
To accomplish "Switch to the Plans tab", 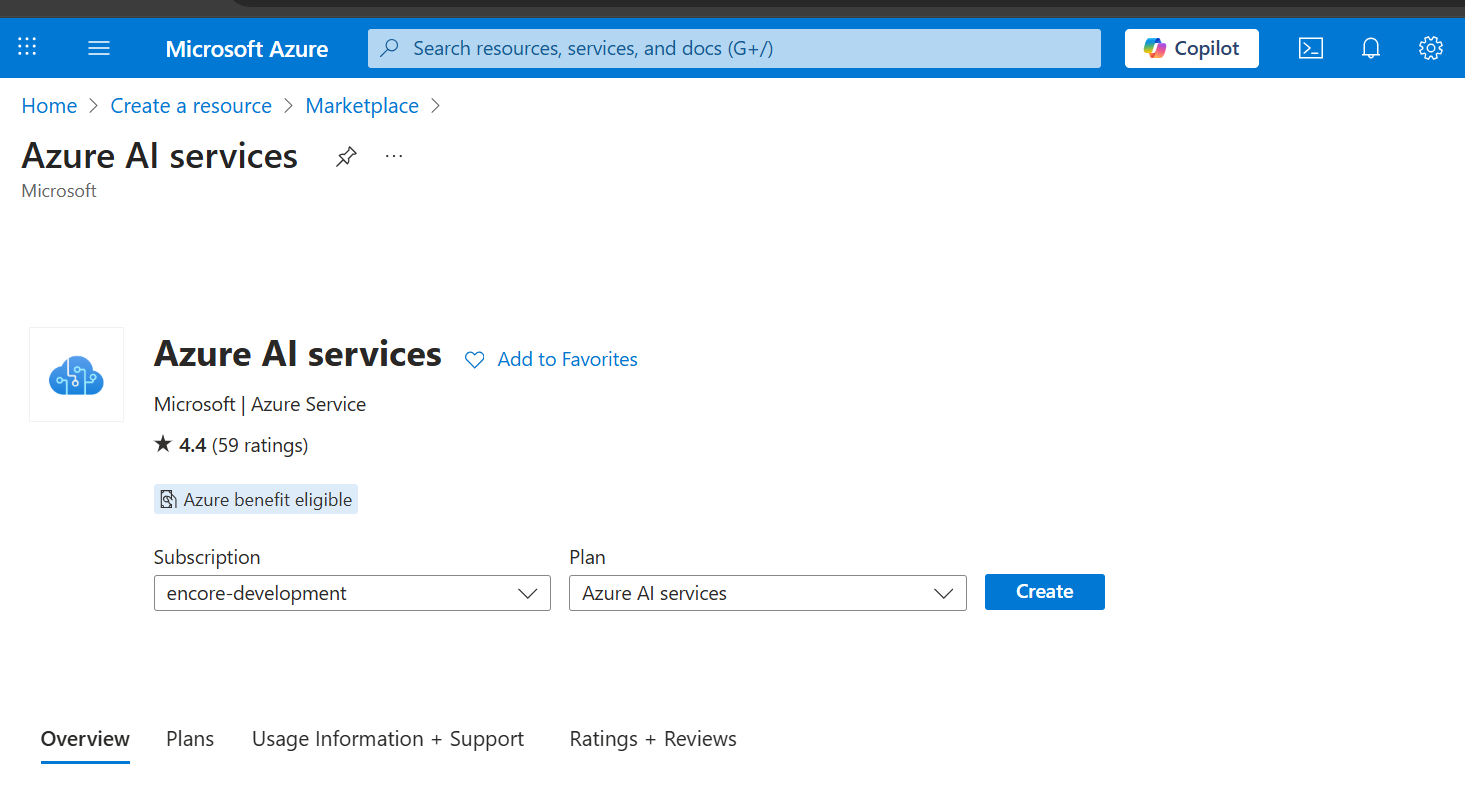I will pyautogui.click(x=190, y=739).
